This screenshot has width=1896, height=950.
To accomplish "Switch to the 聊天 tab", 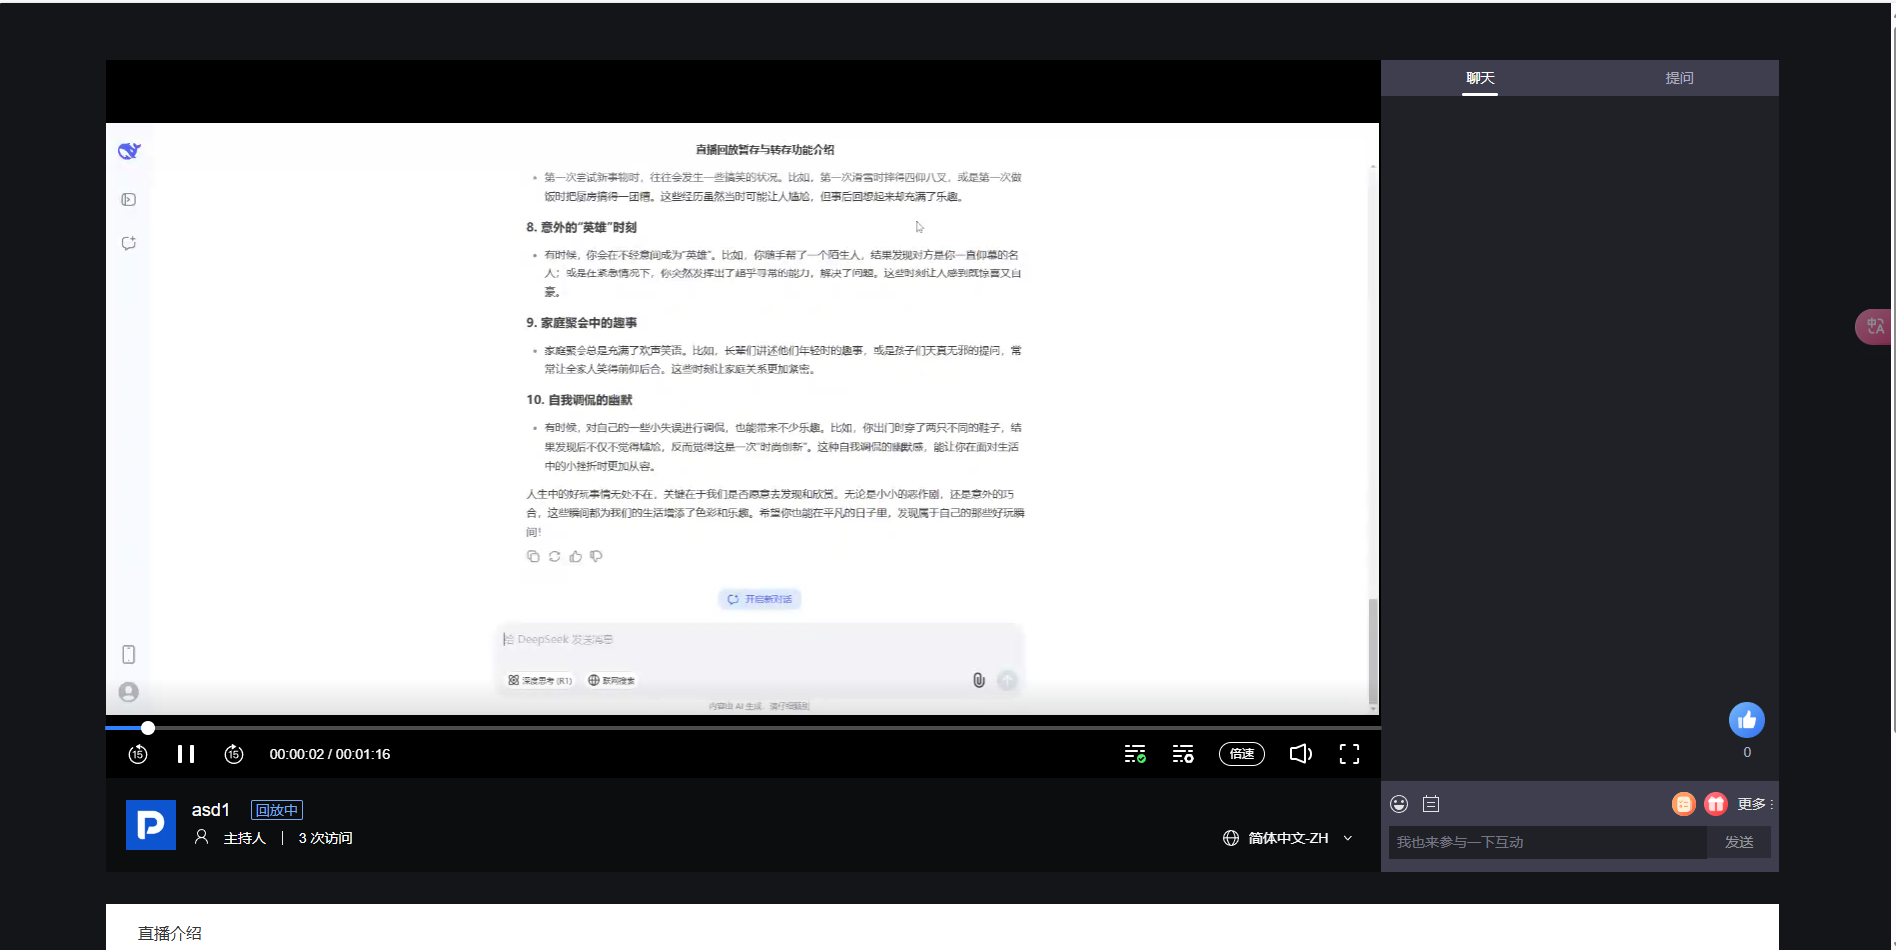I will [1480, 78].
